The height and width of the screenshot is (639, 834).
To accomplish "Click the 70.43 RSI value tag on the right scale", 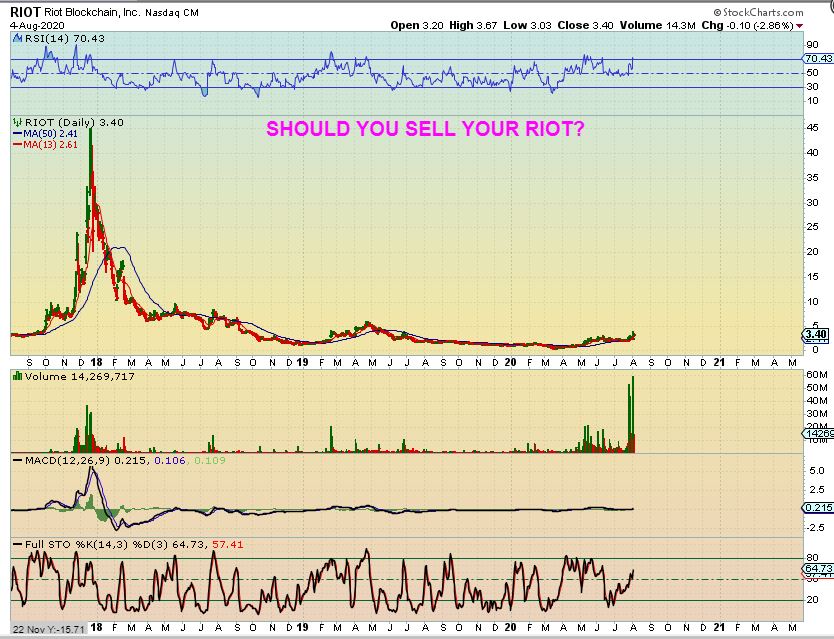I will click(x=818, y=59).
